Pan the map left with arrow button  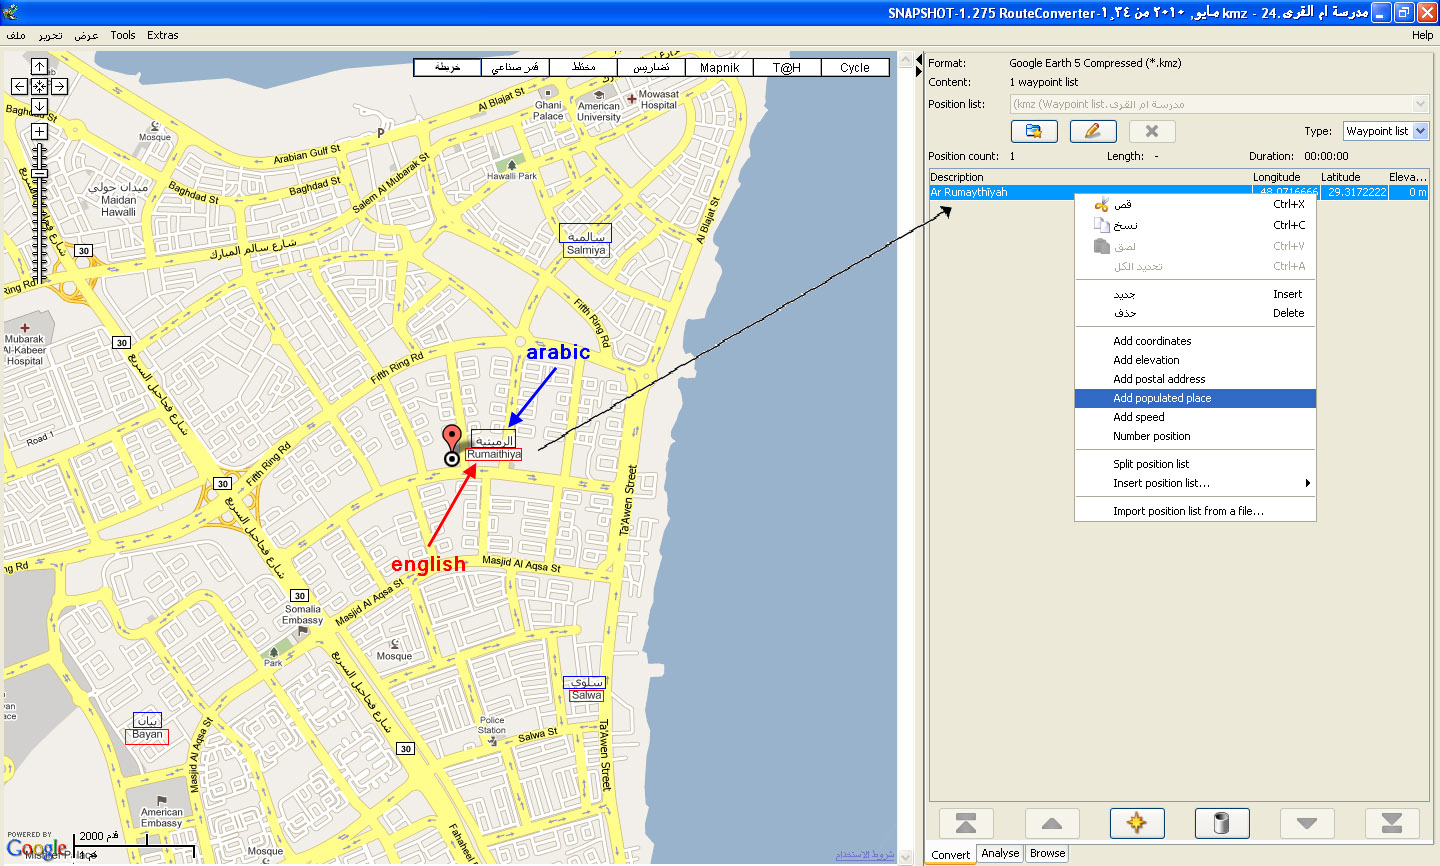point(19,87)
